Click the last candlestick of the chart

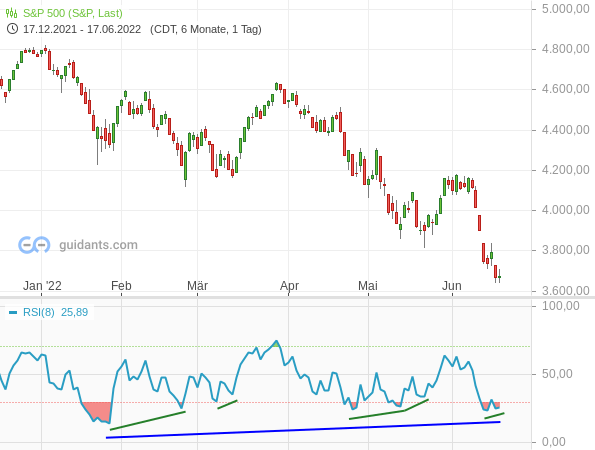[x=499, y=276]
